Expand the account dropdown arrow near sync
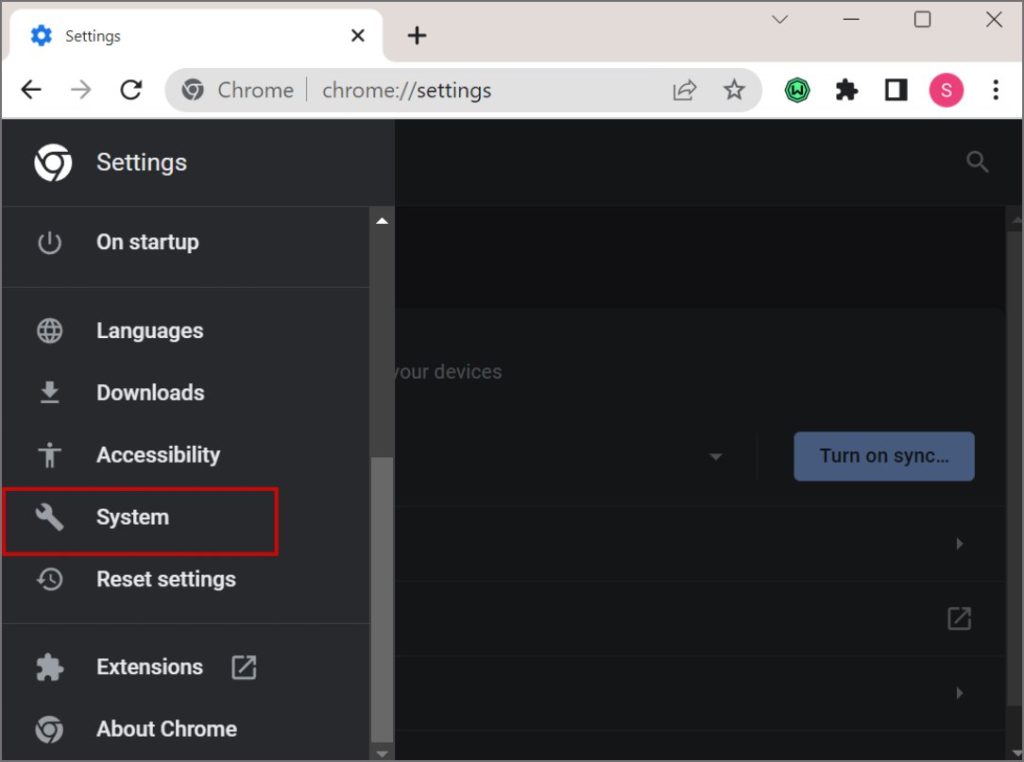Screen dimensions: 1024x762 point(716,456)
